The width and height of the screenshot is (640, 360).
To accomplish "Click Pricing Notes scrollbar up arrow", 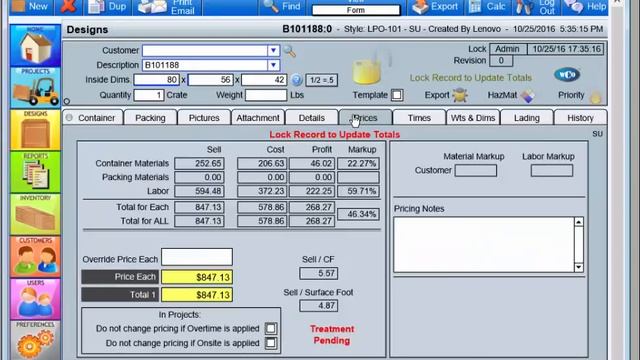I will [x=579, y=222].
